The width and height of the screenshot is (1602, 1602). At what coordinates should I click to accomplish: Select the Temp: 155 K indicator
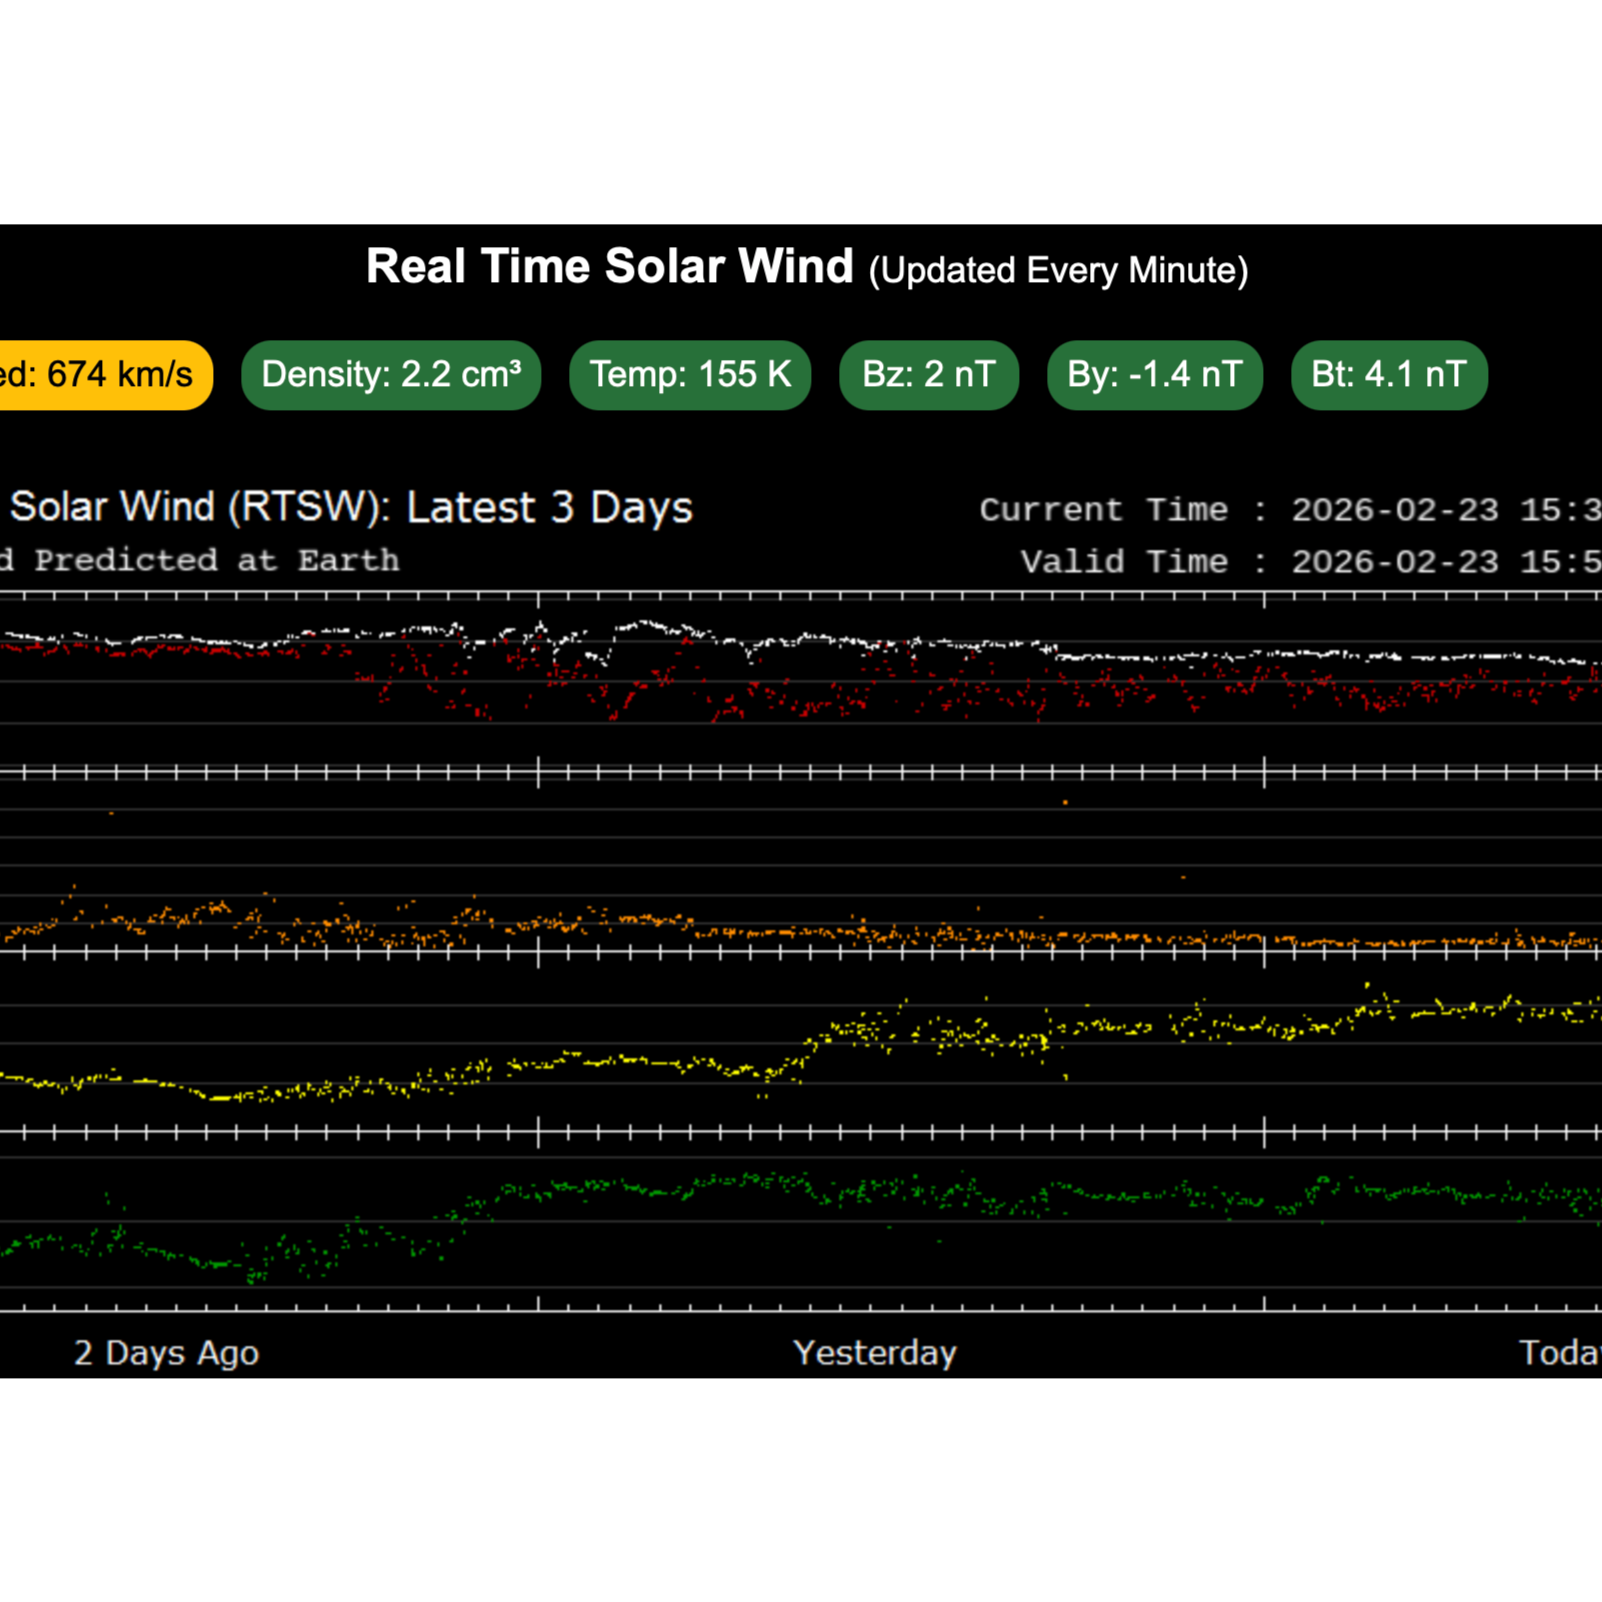pyautogui.click(x=690, y=375)
